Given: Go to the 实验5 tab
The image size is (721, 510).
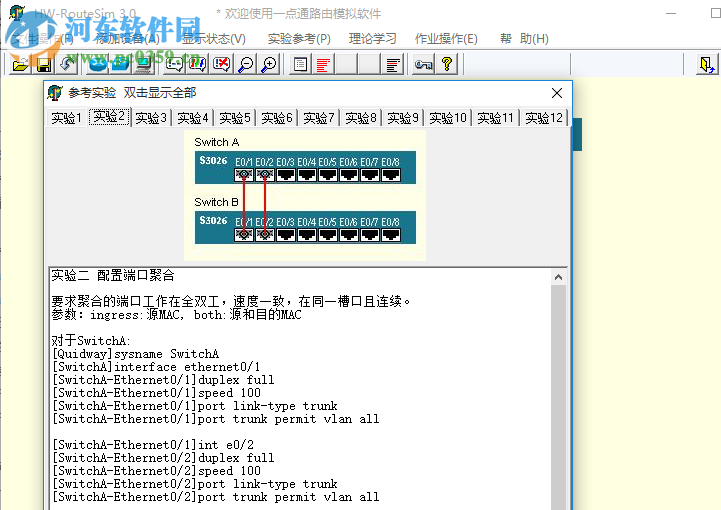Looking at the screenshot, I should coord(235,118).
